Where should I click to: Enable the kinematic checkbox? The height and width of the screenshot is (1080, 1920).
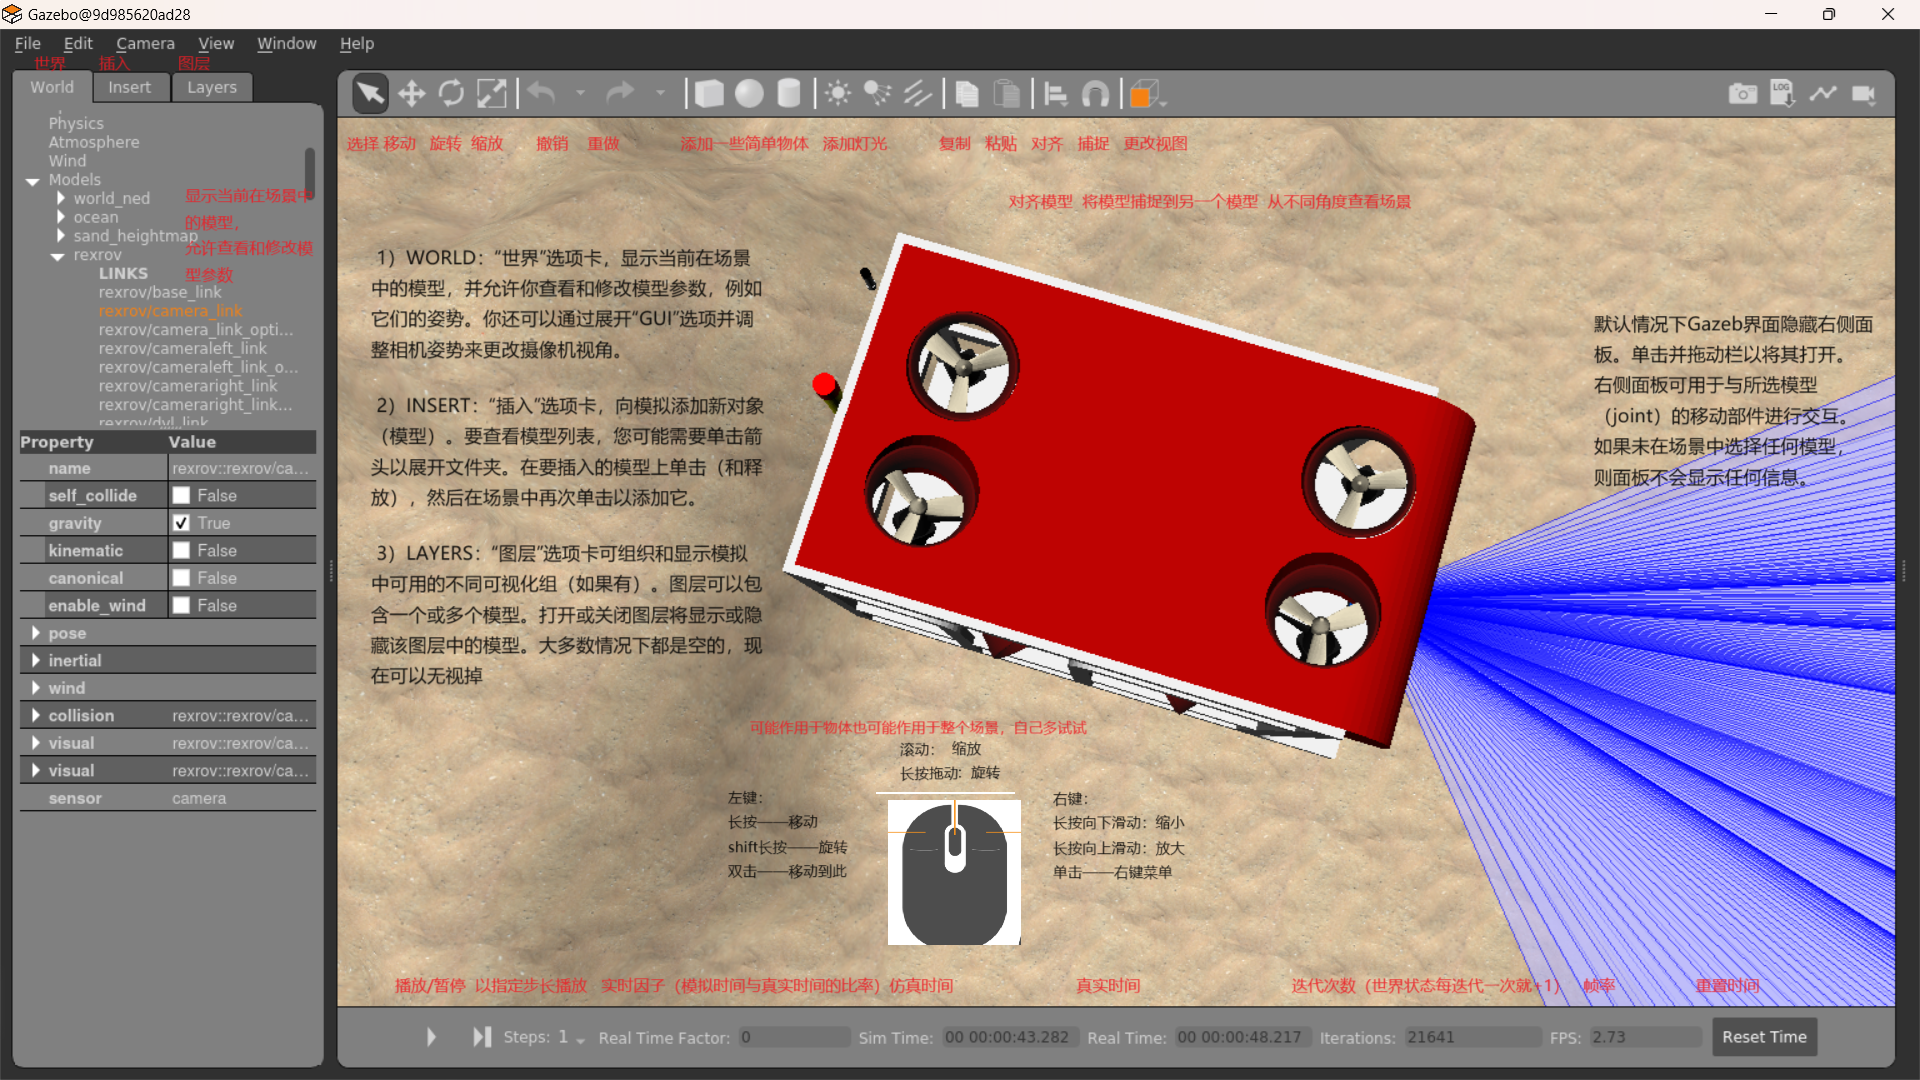pos(181,550)
